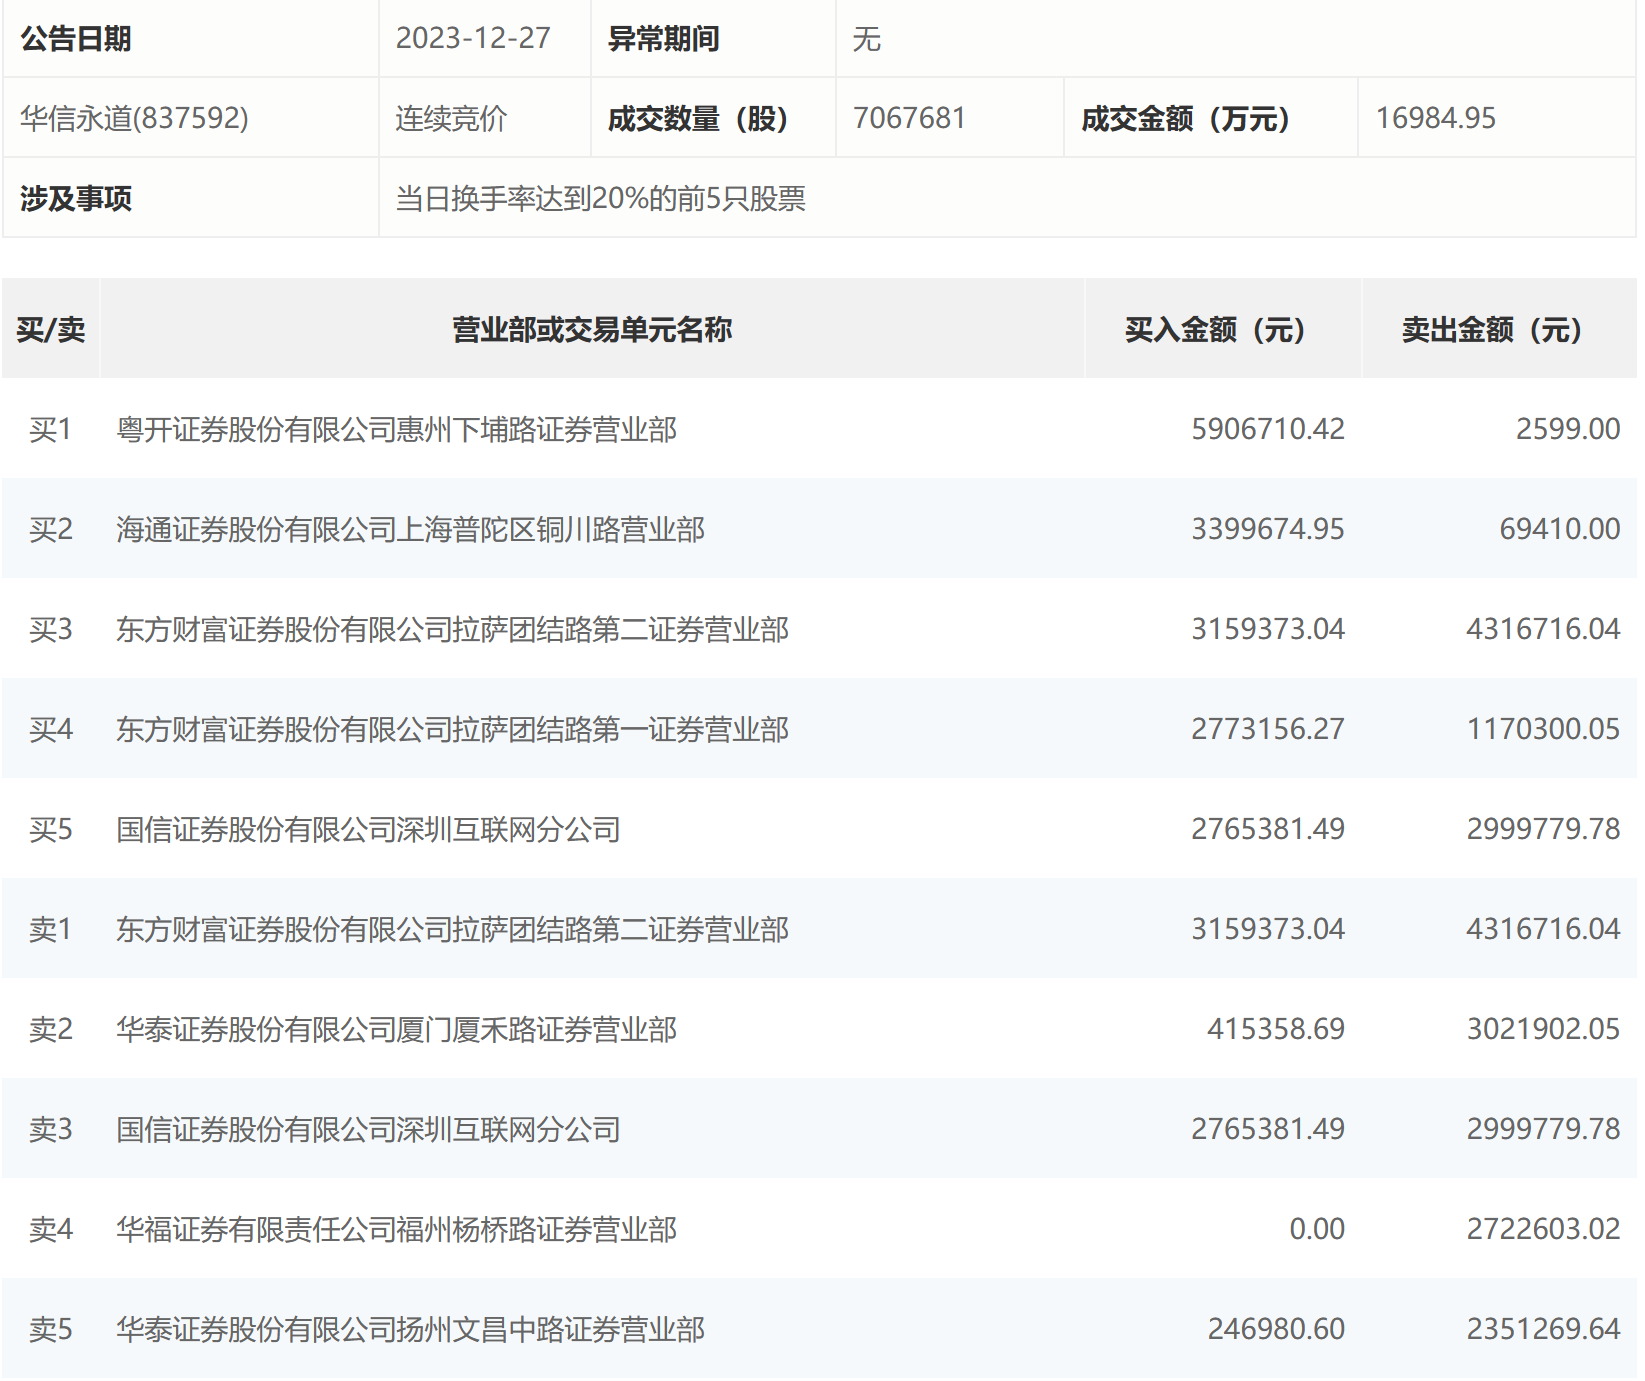Viewport: 1645px width, 1381px height.
Task: Select sell amount 2351269.64
Action: [x=1544, y=1329]
